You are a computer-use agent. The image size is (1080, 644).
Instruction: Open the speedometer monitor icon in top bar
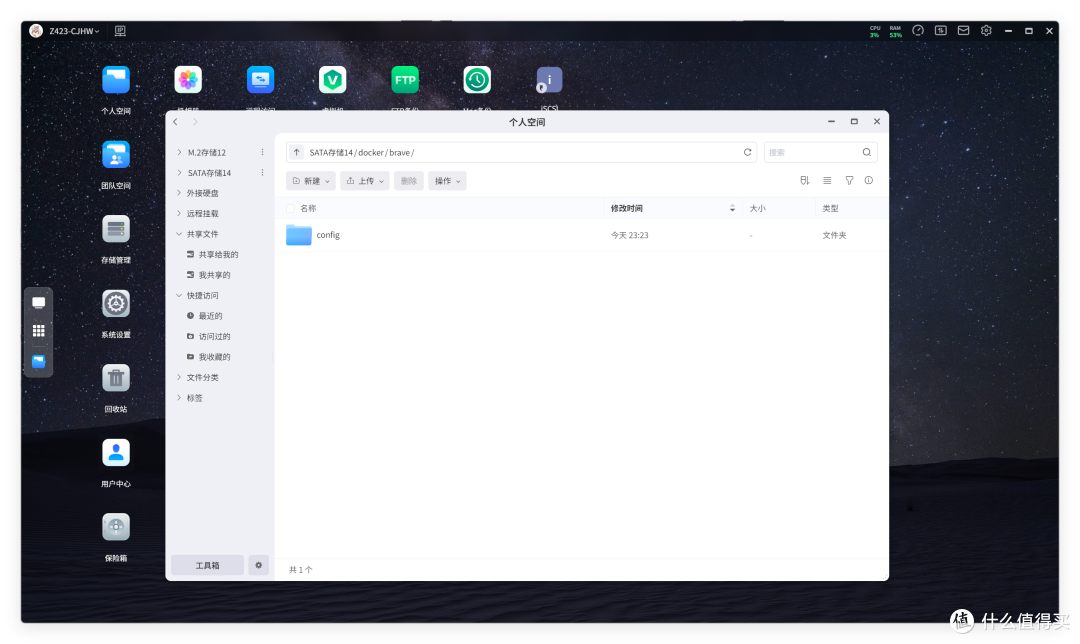click(917, 31)
